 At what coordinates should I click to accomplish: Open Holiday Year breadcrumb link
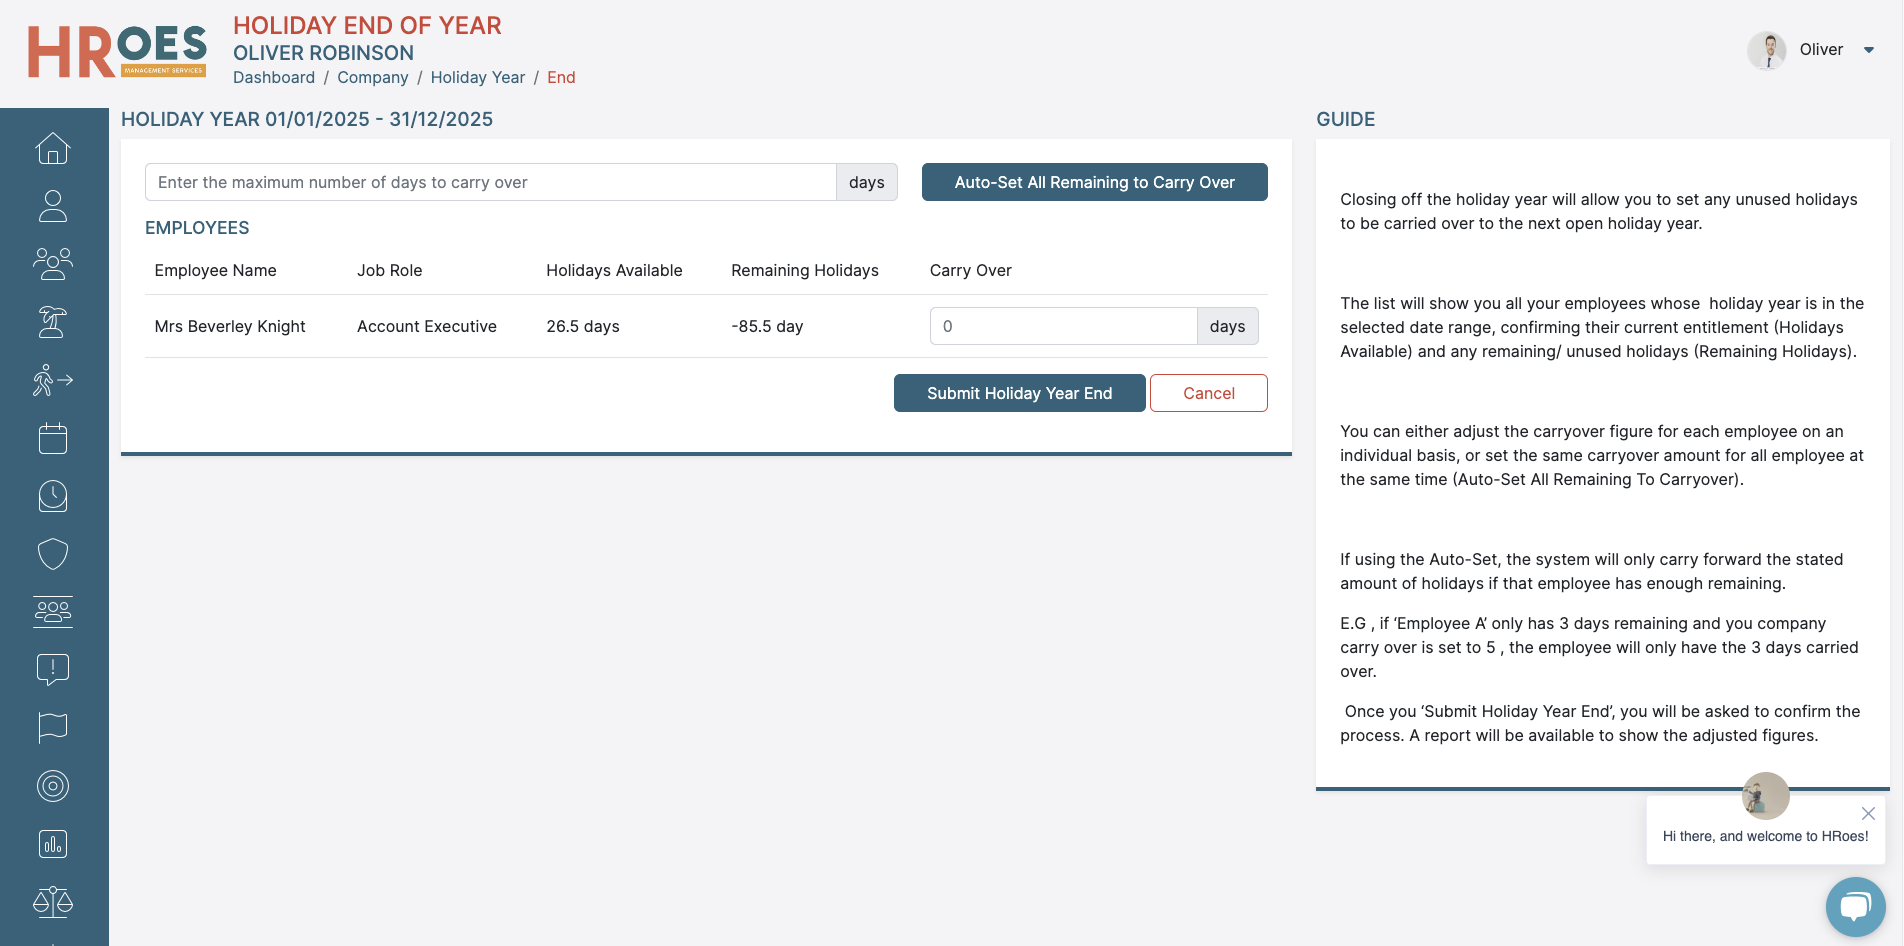click(477, 78)
